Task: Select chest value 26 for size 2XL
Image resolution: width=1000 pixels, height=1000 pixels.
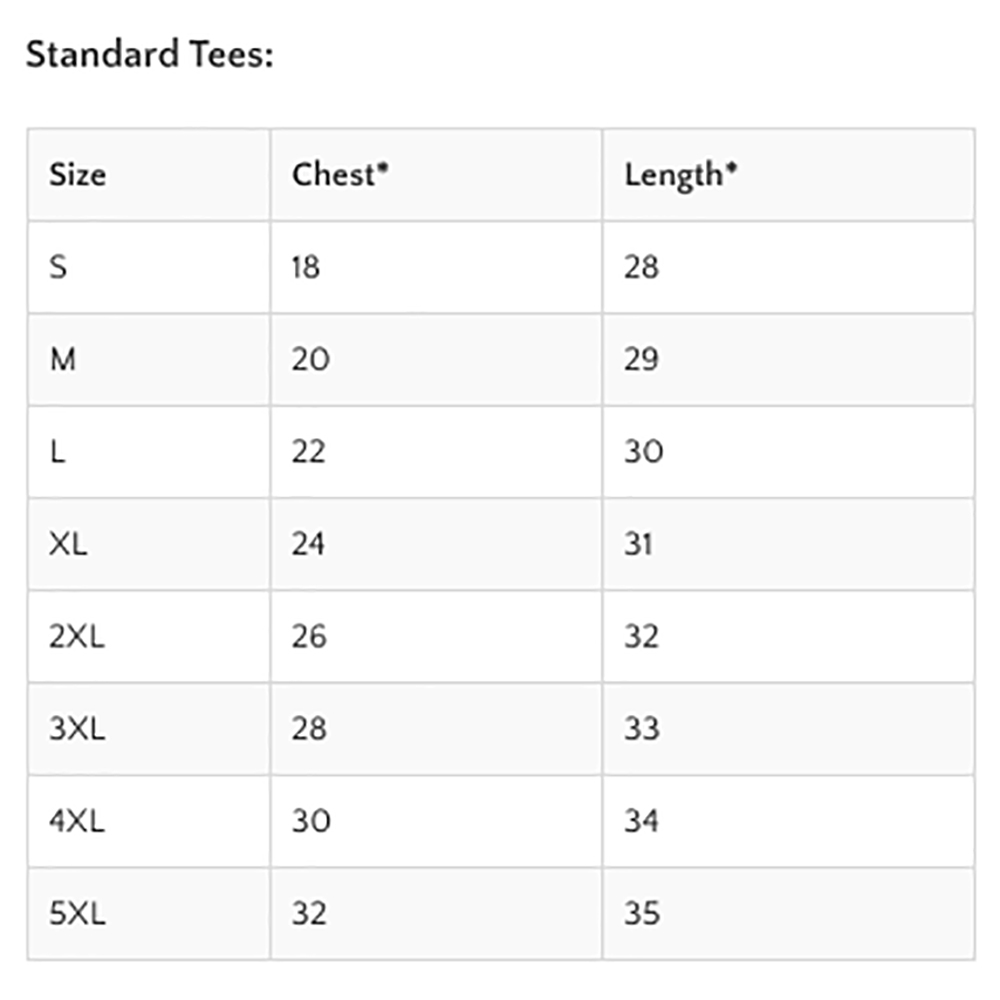Action: click(x=309, y=636)
